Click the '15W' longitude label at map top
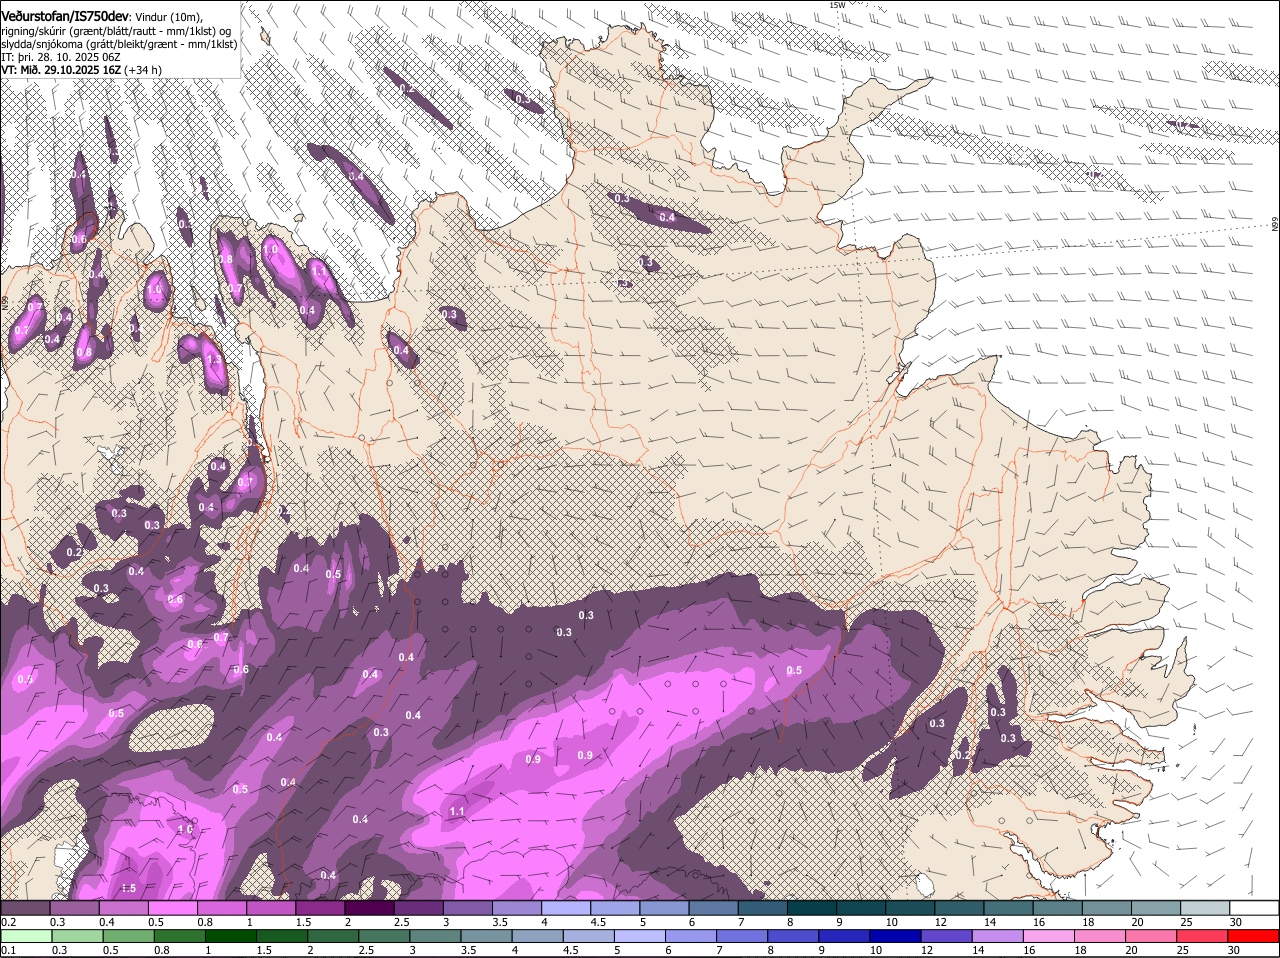Image resolution: width=1280 pixels, height=958 pixels. click(837, 5)
